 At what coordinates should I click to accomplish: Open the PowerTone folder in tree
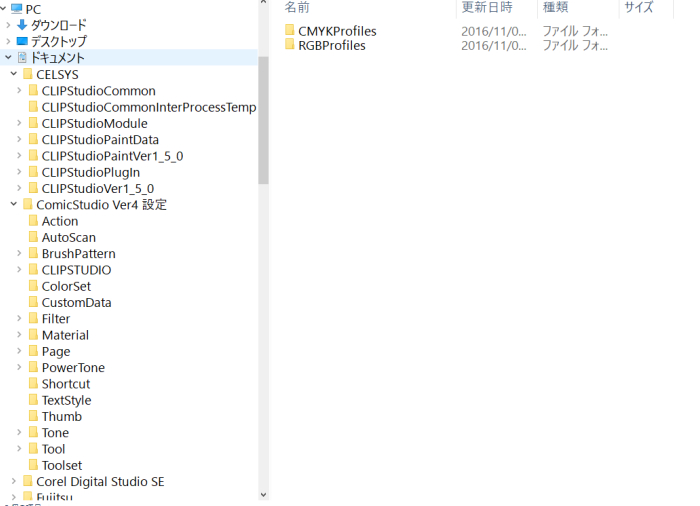tap(73, 368)
